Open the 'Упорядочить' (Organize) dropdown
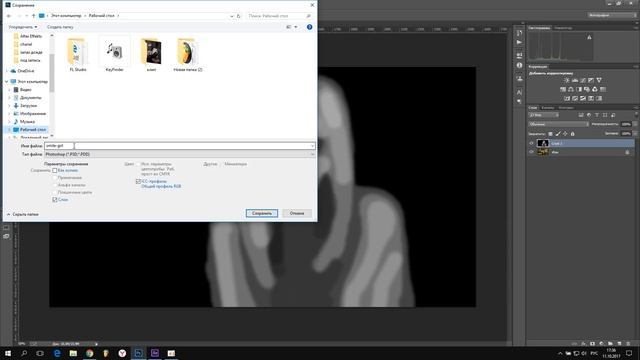 (x=23, y=27)
